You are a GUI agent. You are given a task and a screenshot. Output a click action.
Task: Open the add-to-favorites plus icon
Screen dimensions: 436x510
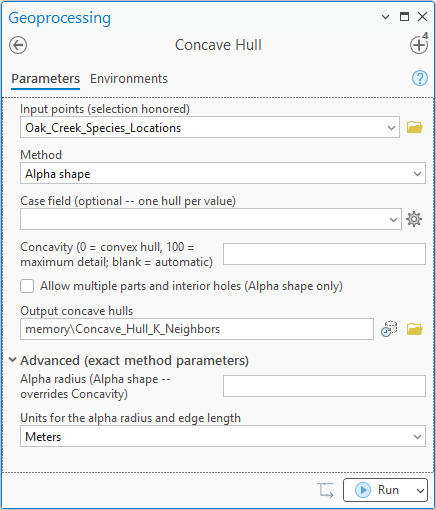point(419,45)
